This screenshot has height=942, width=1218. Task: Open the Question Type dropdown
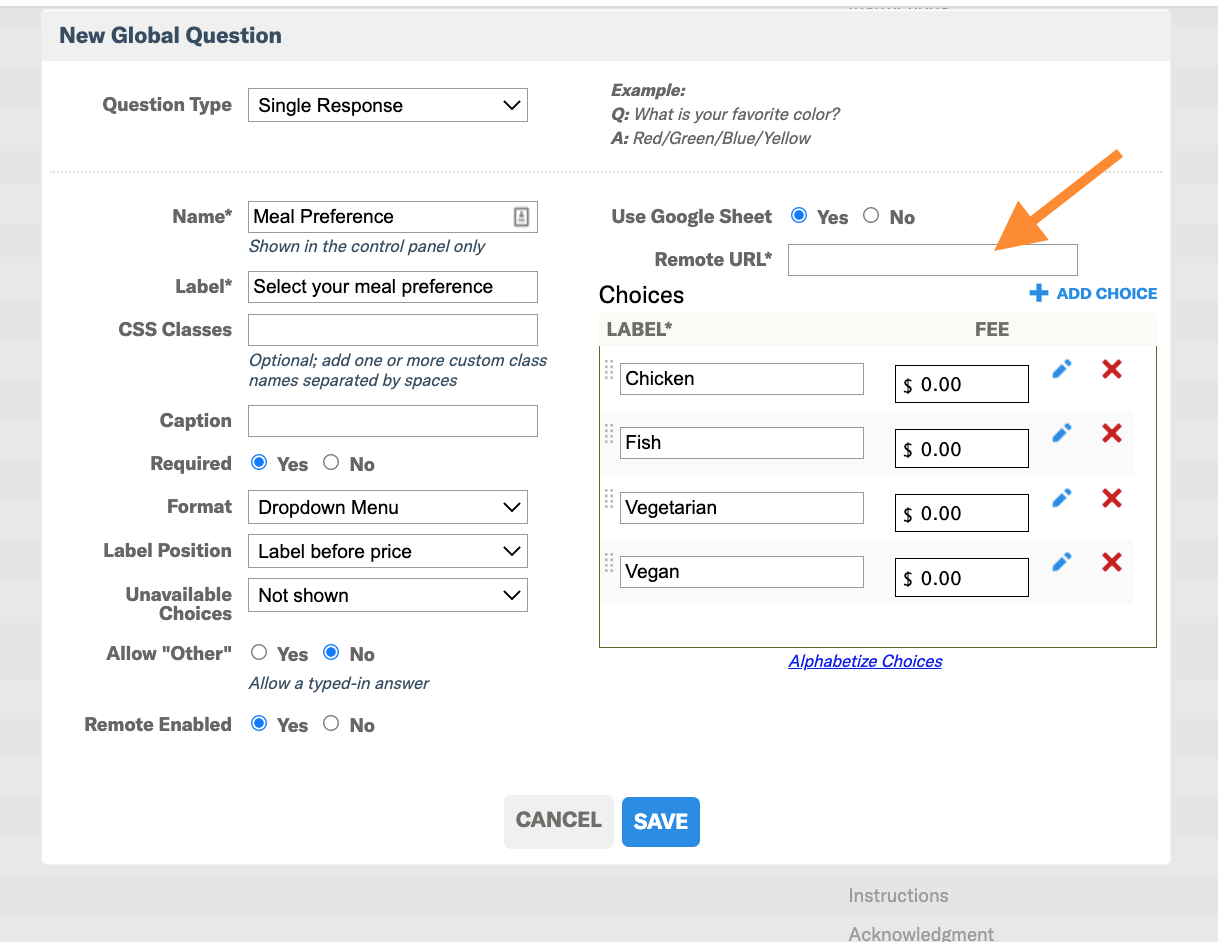(388, 105)
